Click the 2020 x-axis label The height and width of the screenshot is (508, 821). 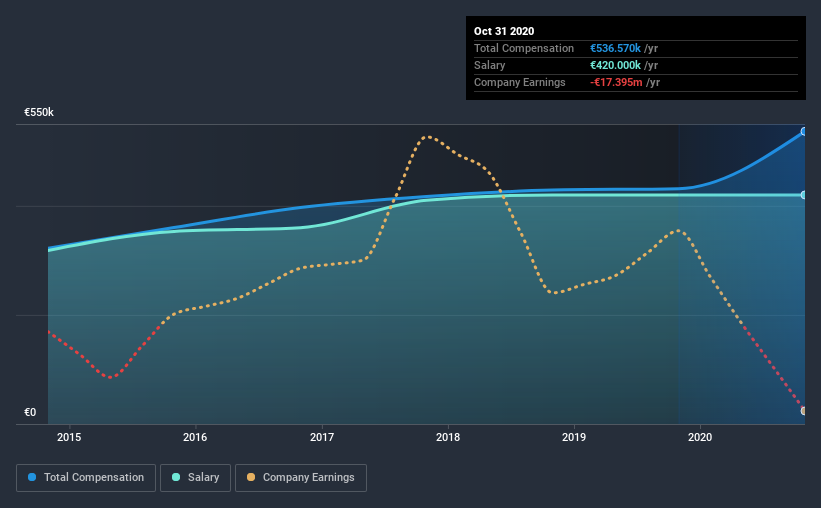point(700,437)
